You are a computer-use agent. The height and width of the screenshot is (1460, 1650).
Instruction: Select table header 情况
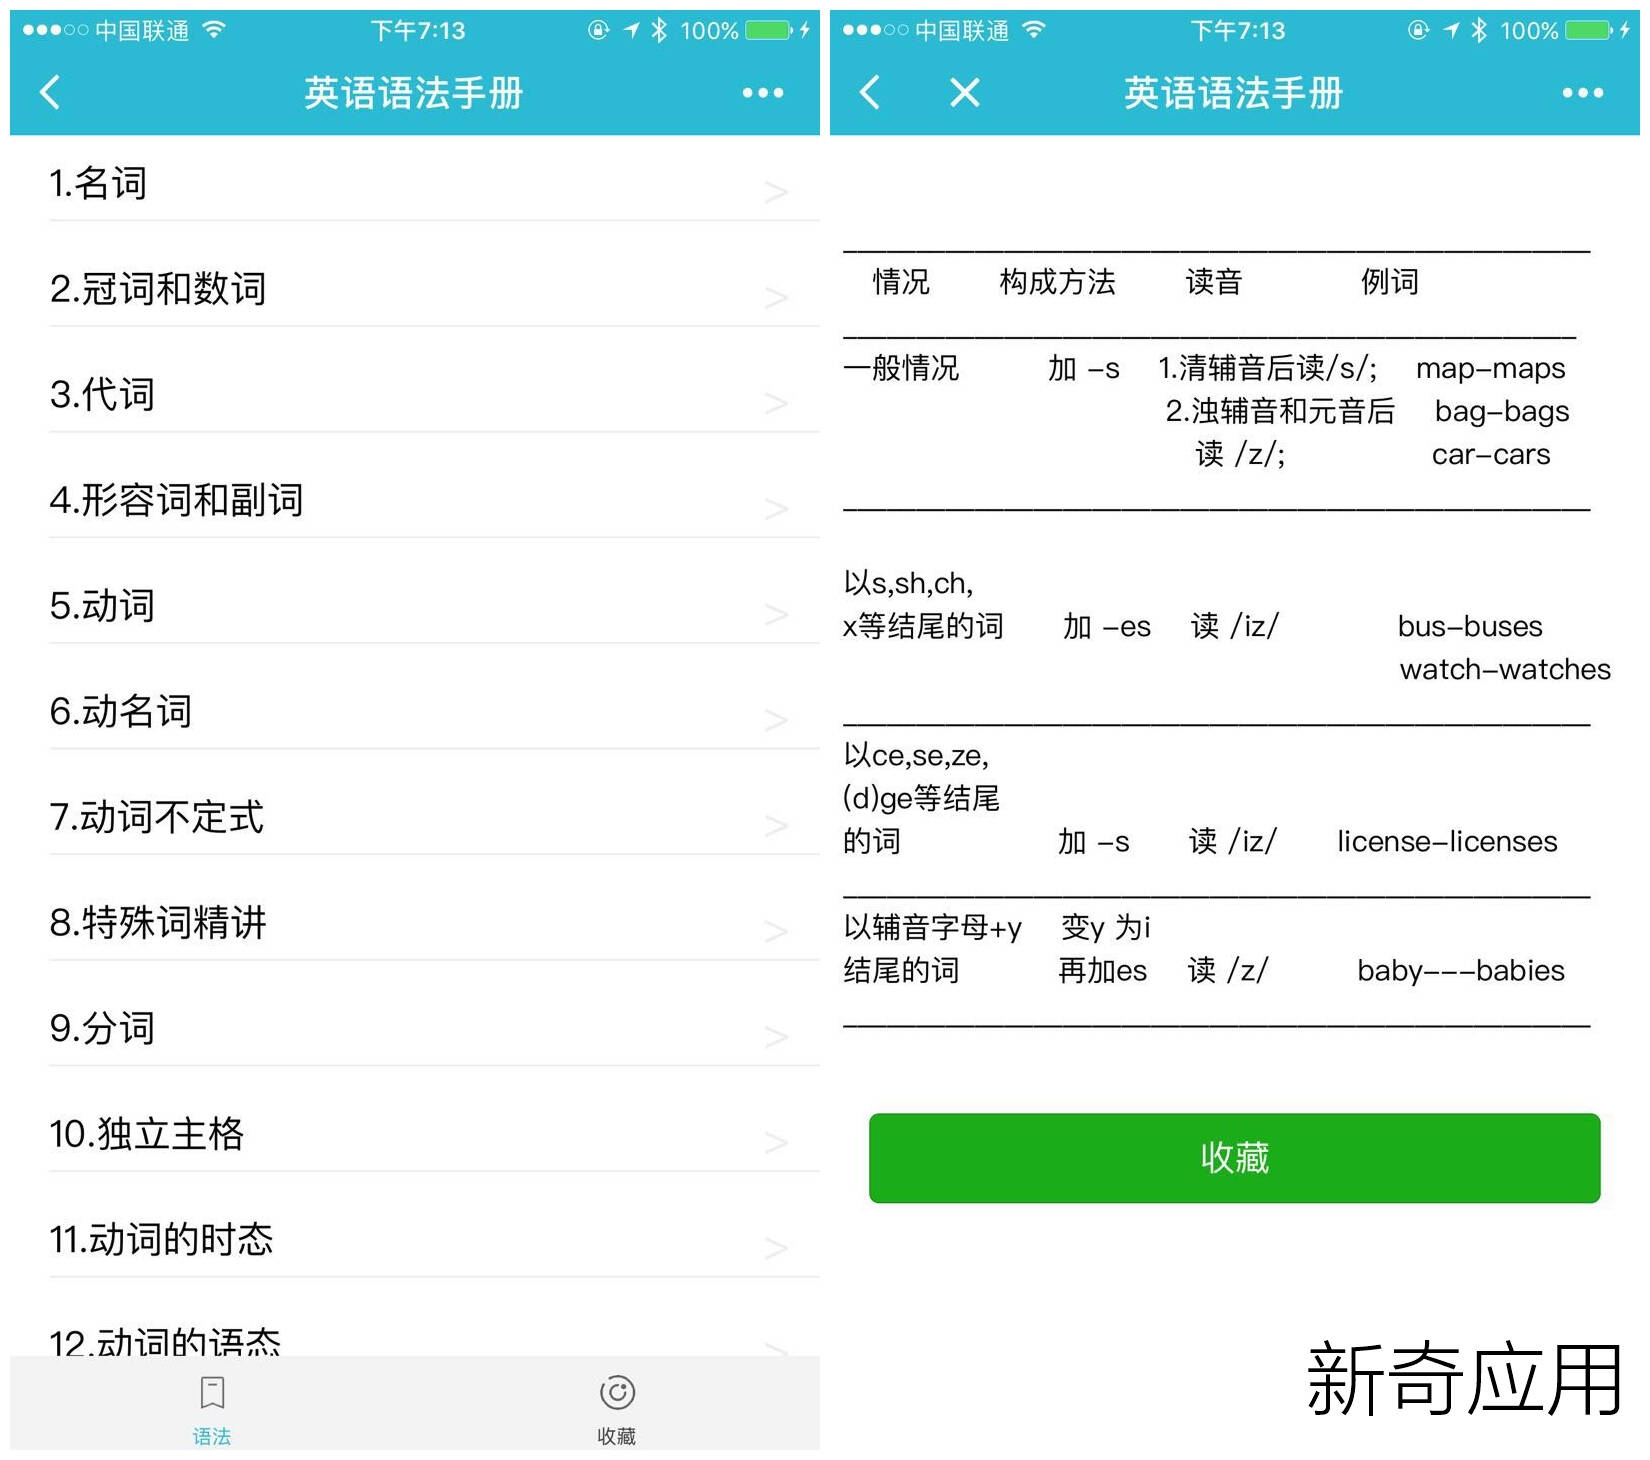pyautogui.click(x=901, y=282)
